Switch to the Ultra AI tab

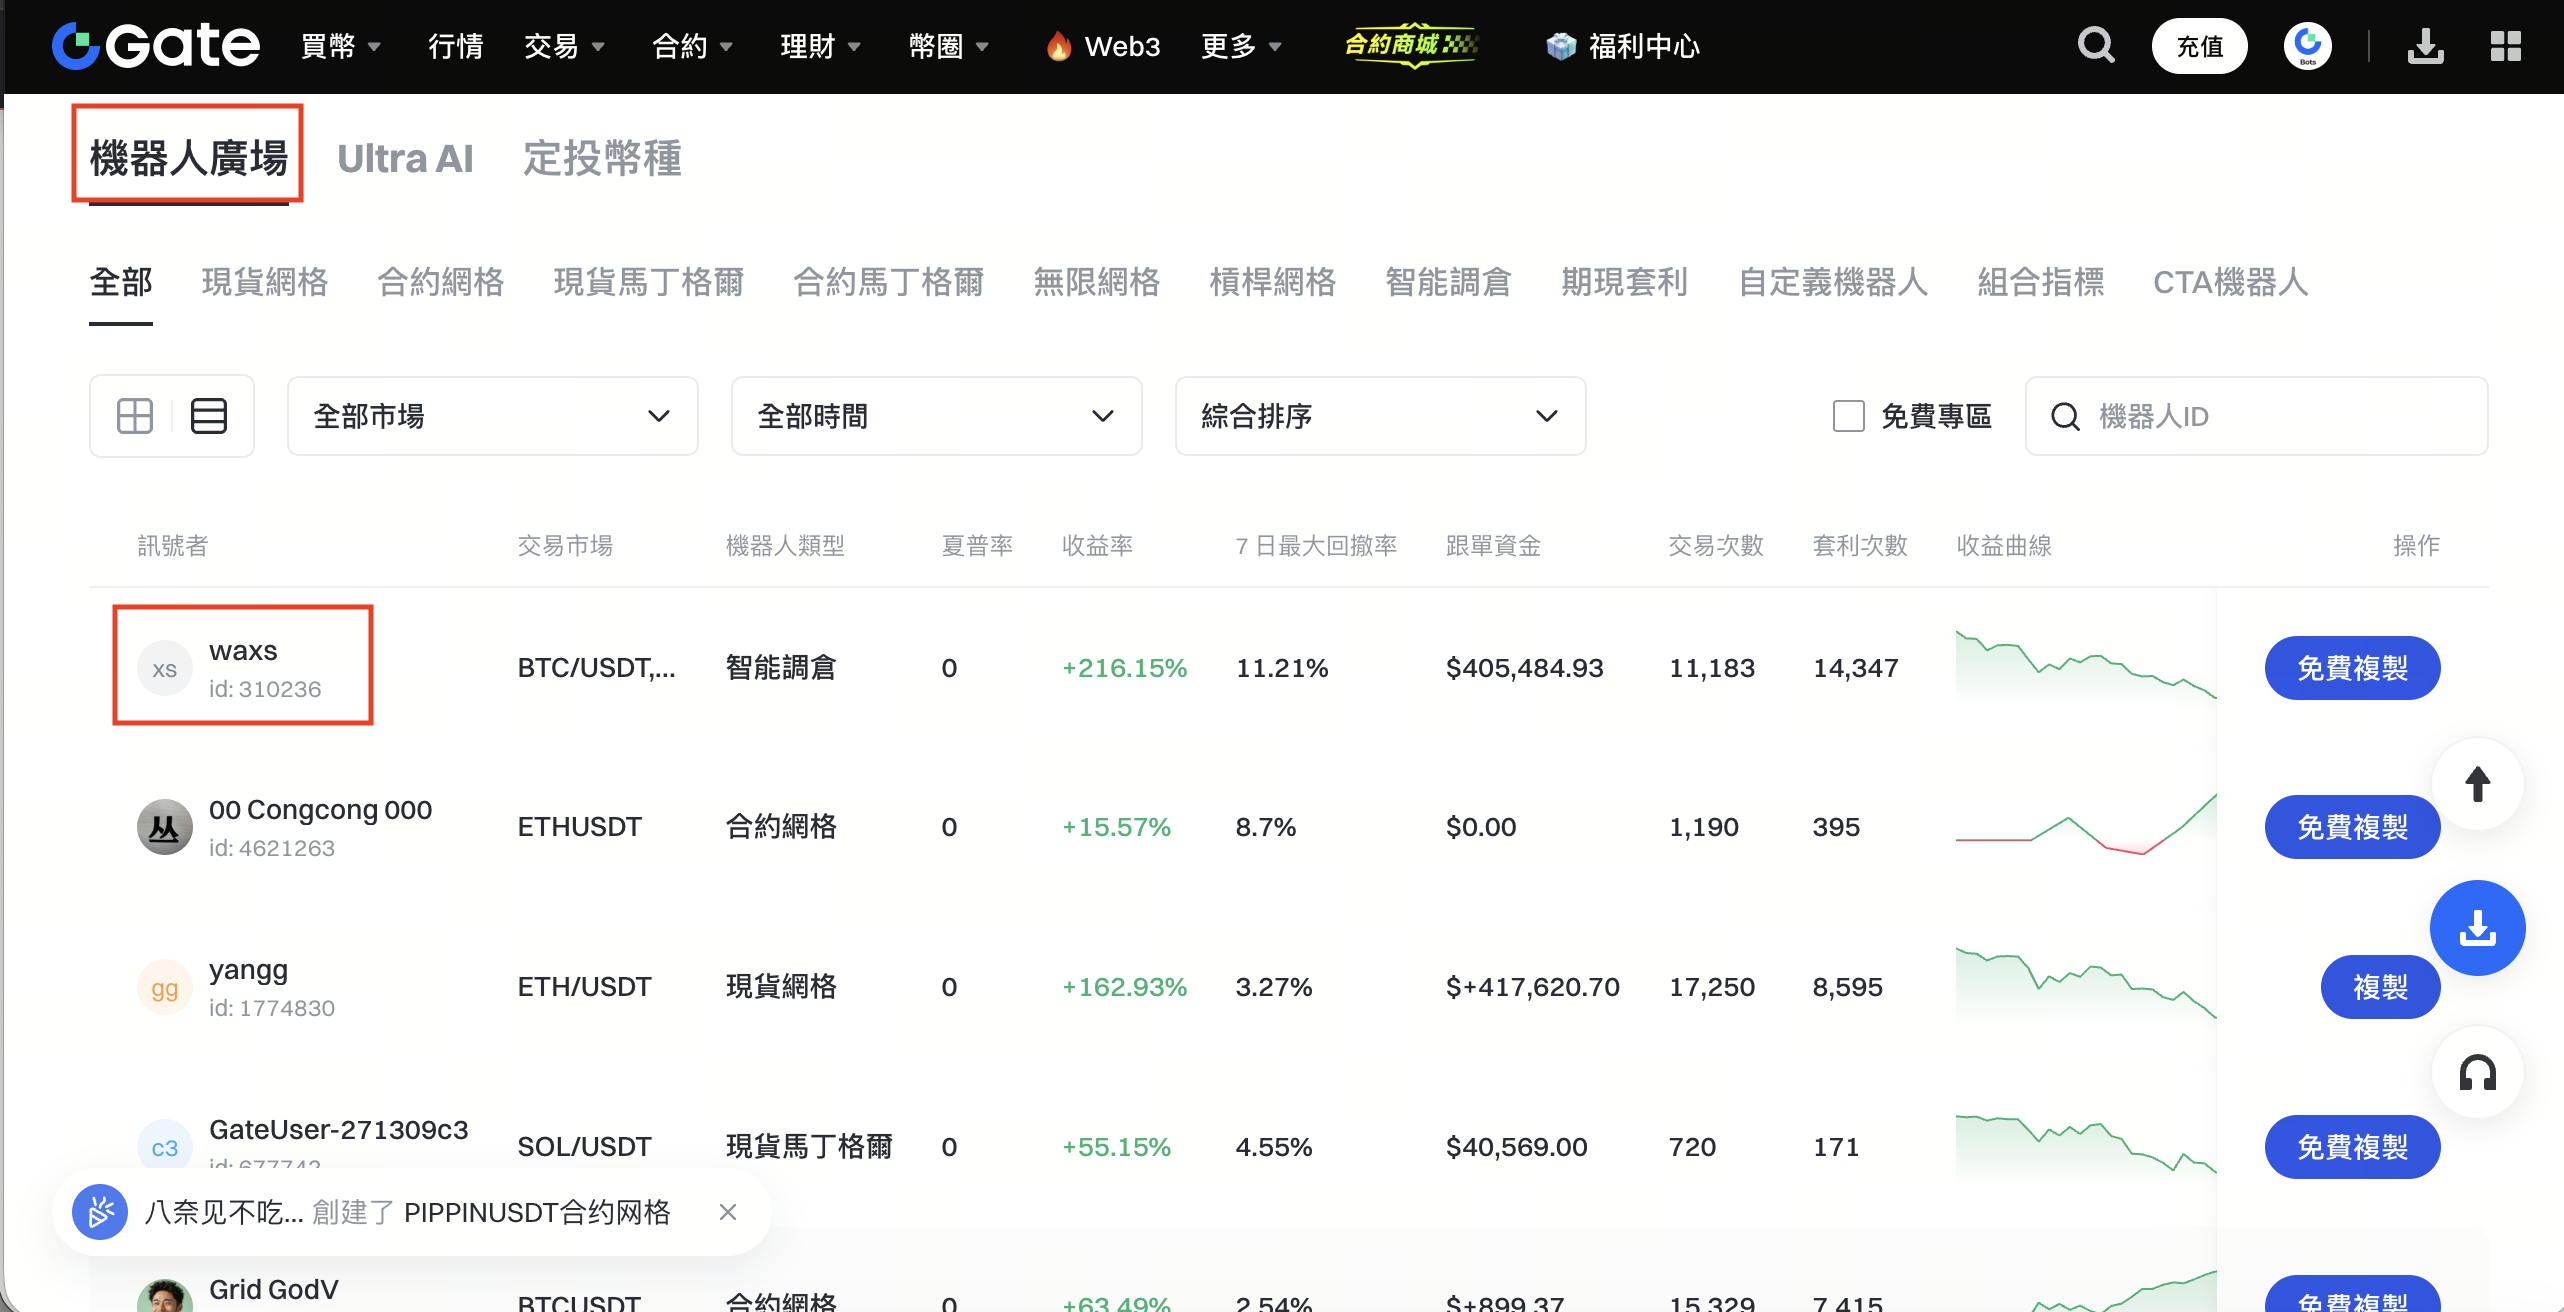click(x=405, y=159)
